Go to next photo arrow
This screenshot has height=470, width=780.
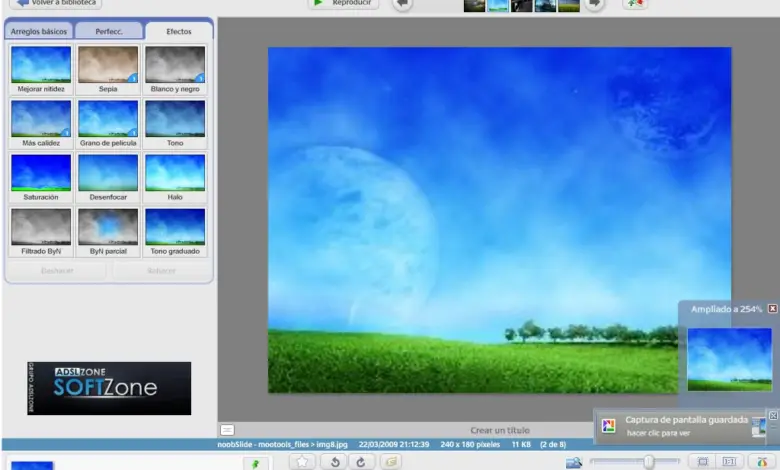click(594, 4)
